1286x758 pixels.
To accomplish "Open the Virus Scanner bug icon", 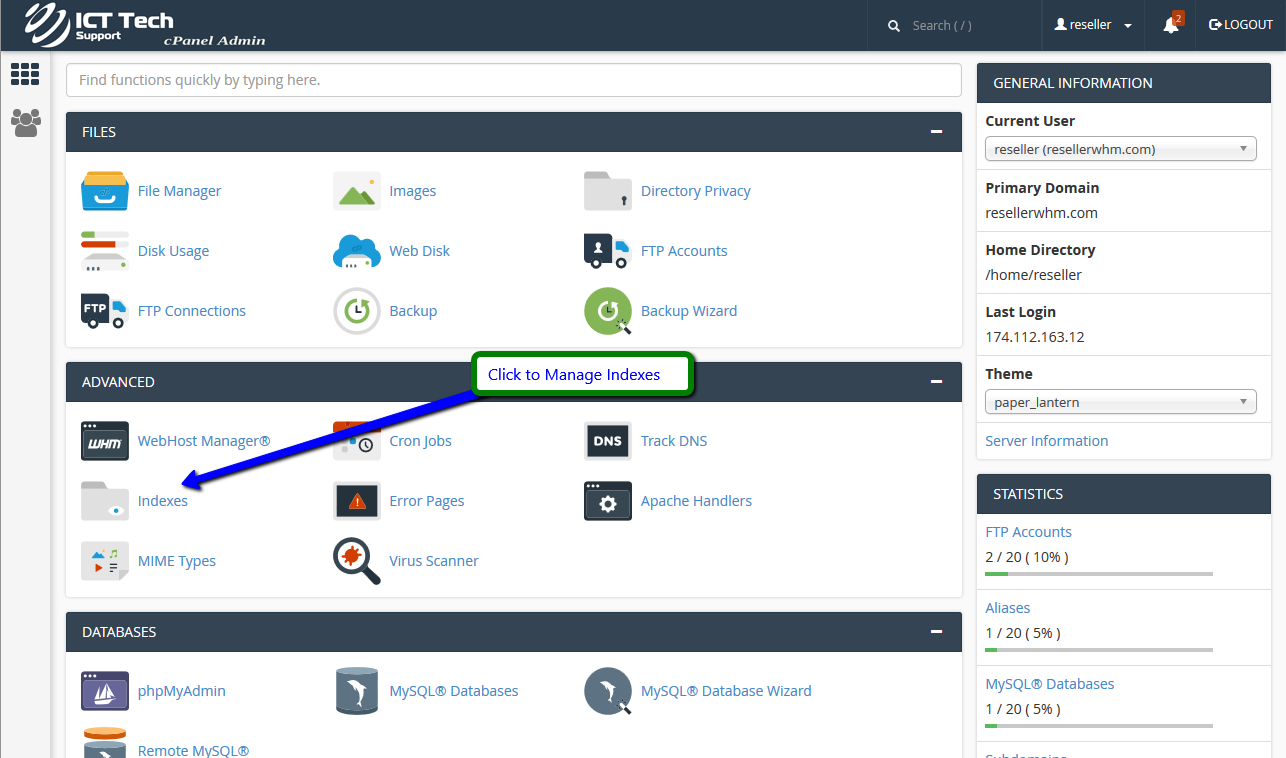I will pyautogui.click(x=356, y=561).
